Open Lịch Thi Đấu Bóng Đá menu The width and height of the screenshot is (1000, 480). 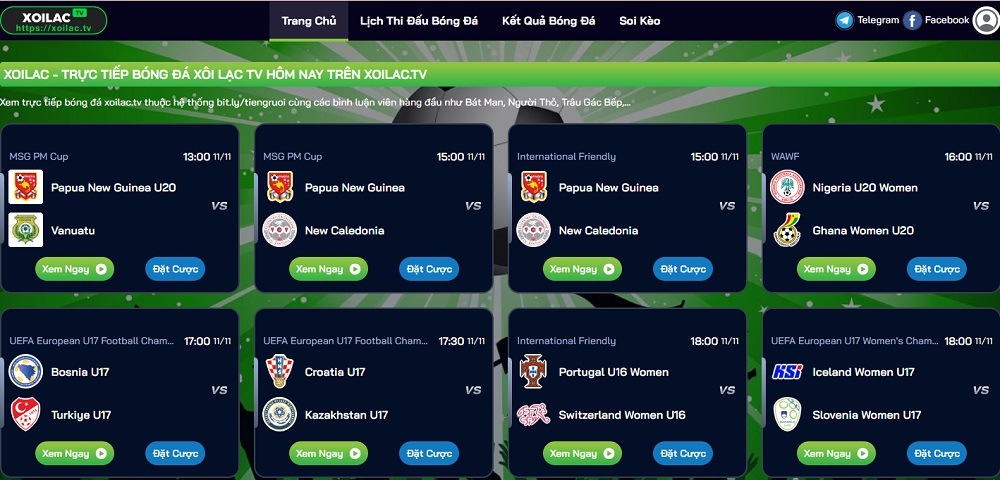(418, 21)
